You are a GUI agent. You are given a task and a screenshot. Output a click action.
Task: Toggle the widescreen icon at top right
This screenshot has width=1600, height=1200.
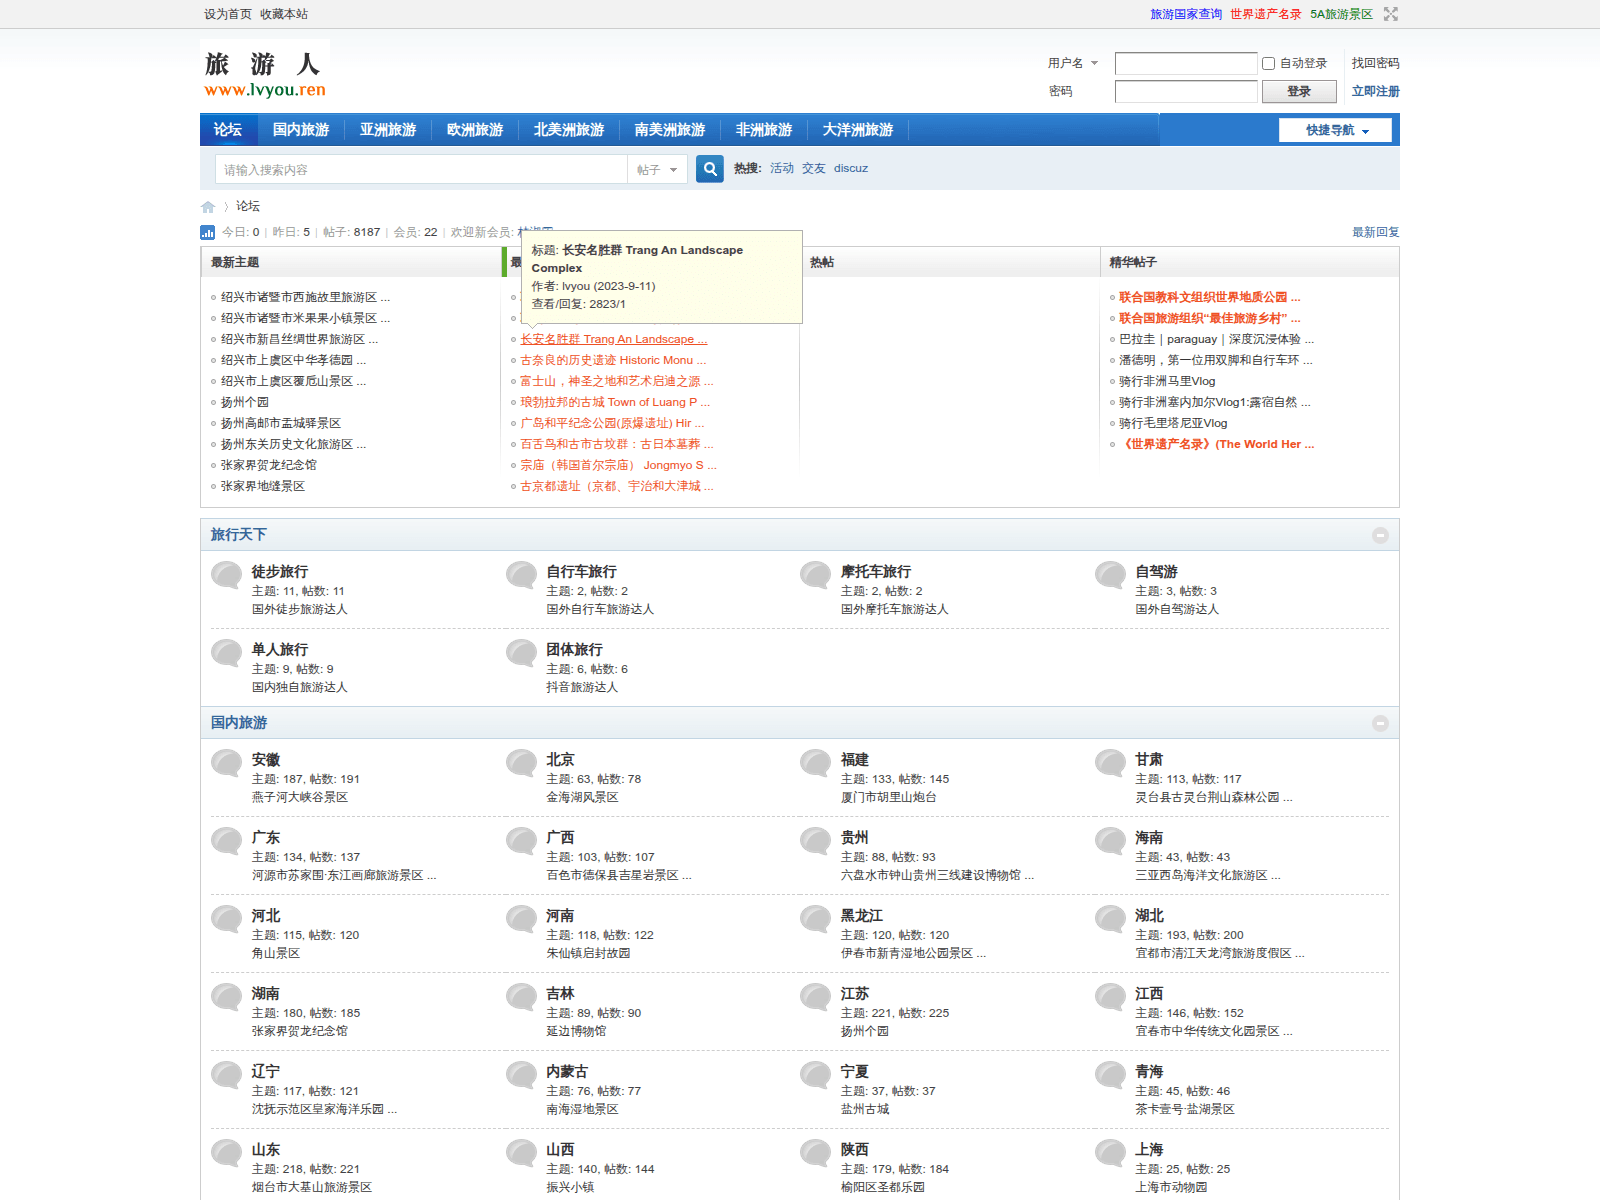[1390, 14]
